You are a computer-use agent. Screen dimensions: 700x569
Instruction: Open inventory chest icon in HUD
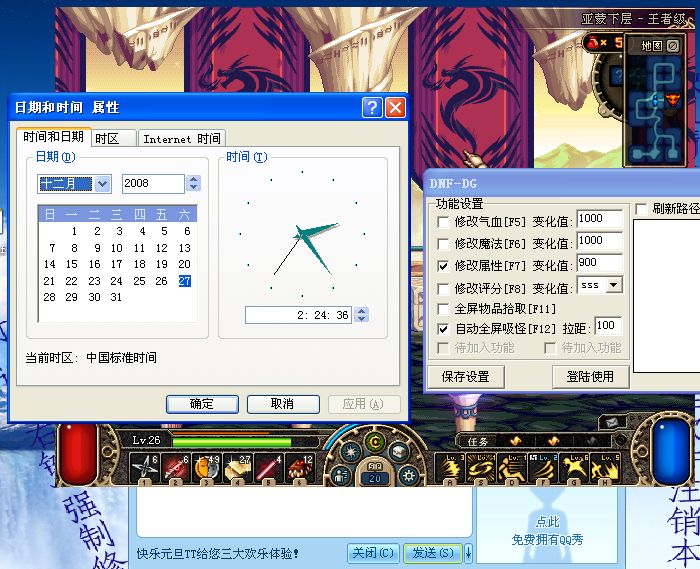[399, 452]
